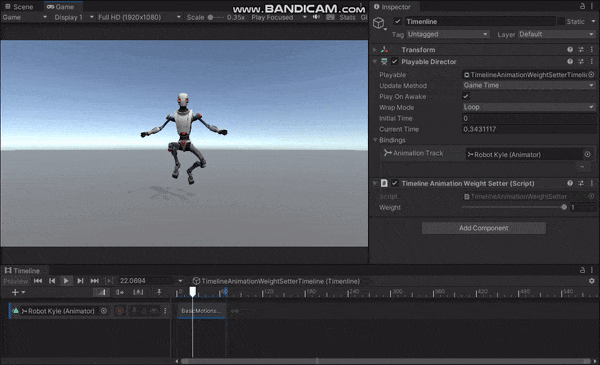
Task: Click the Add Component button
Action: (484, 228)
